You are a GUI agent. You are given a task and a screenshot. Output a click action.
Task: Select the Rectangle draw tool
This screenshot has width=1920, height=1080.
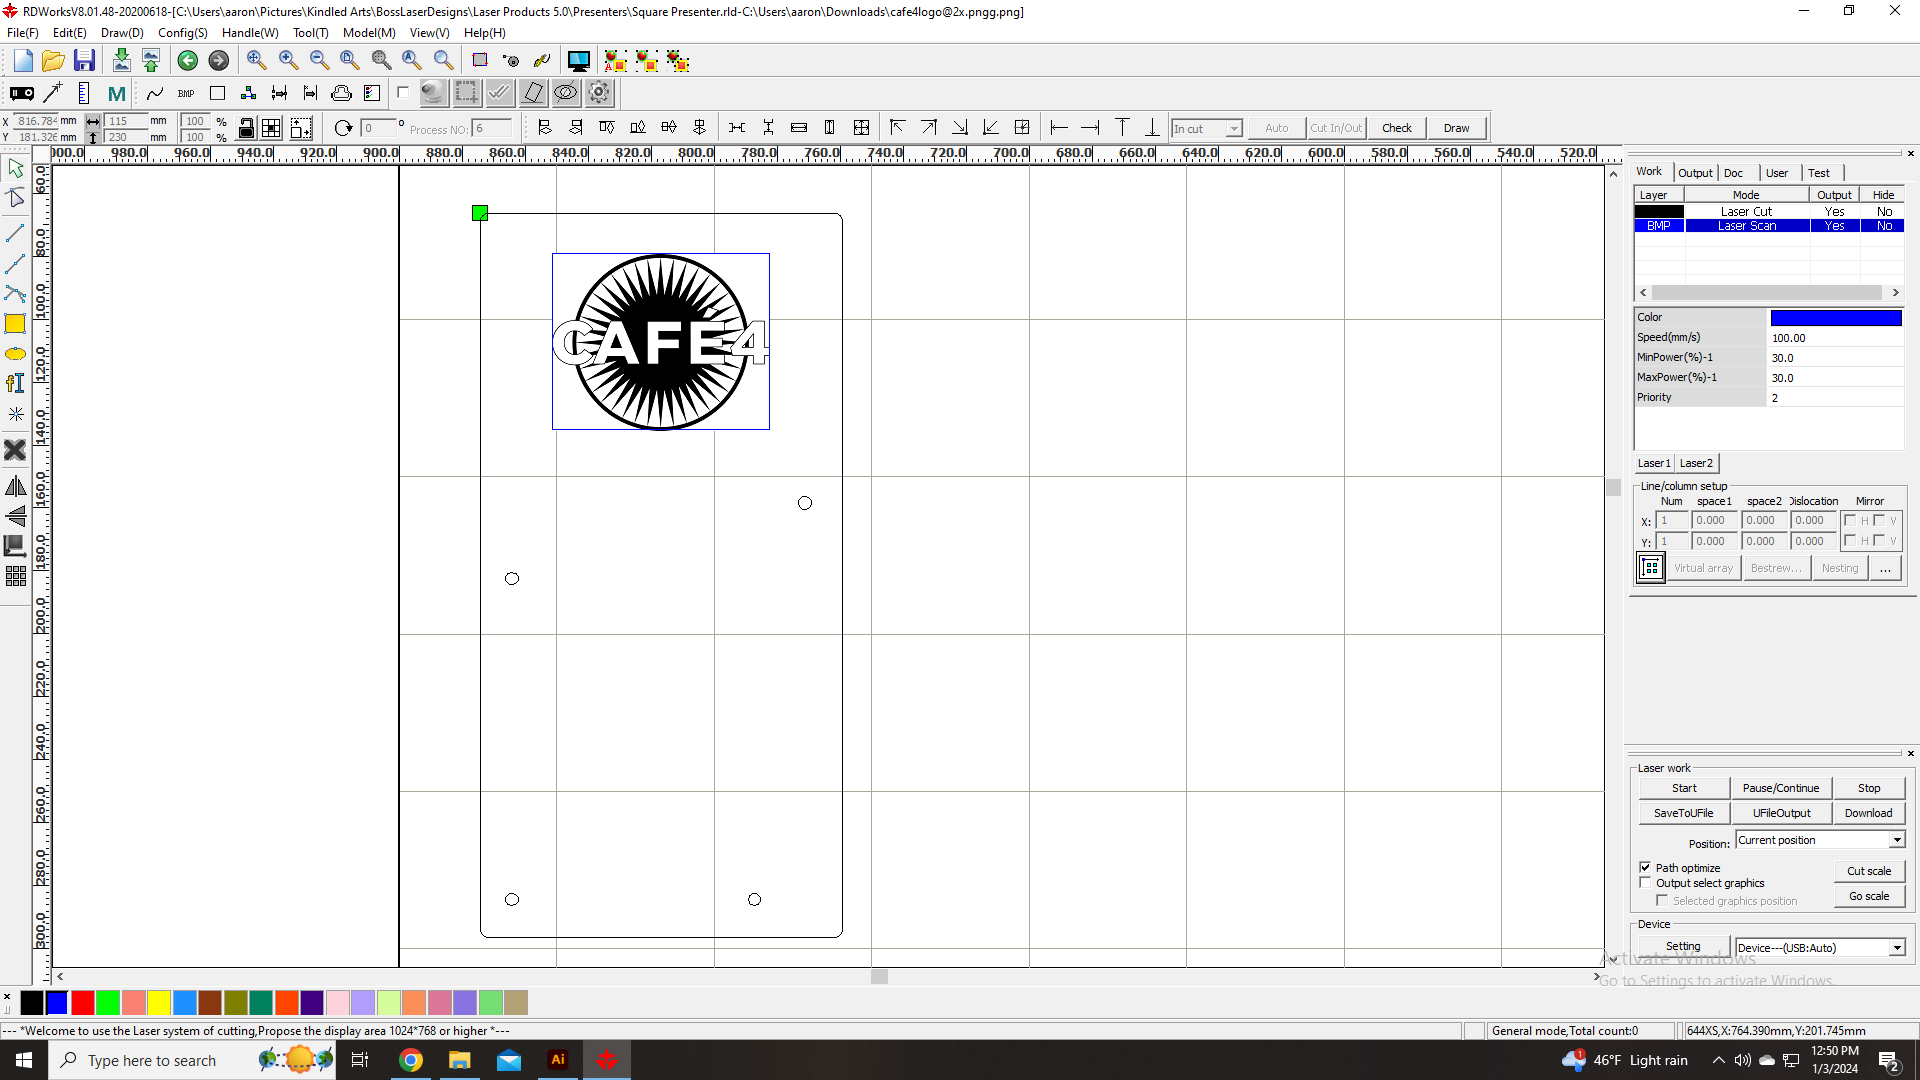click(x=15, y=324)
